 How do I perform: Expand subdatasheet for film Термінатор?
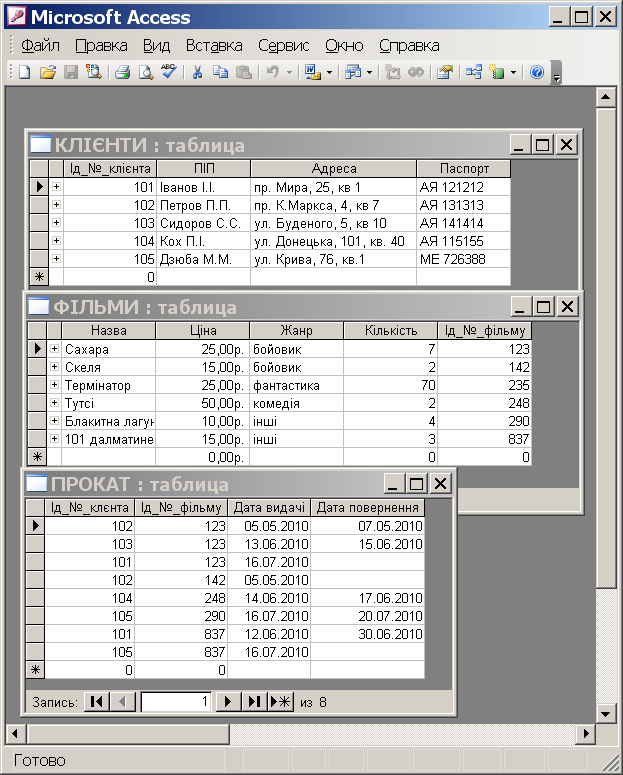(x=54, y=385)
